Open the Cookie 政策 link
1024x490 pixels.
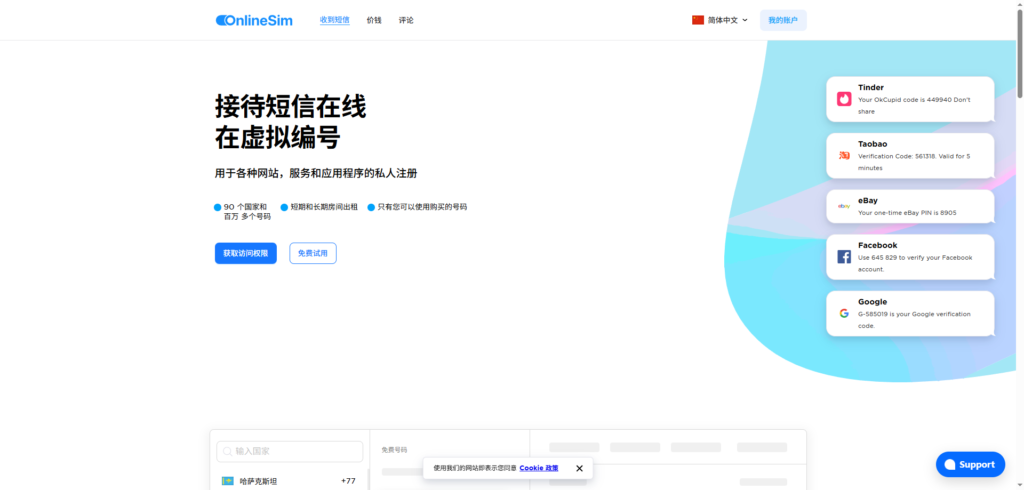539,468
